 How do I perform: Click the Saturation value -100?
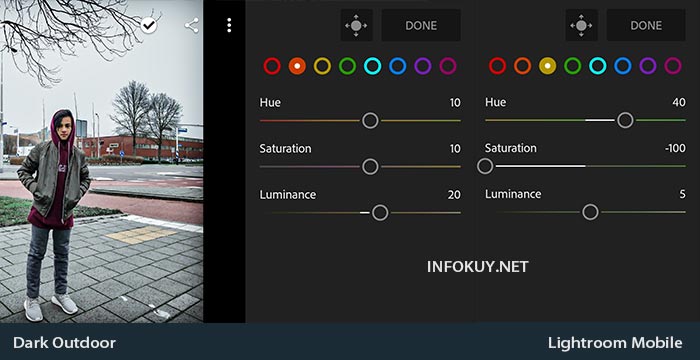[675, 148]
